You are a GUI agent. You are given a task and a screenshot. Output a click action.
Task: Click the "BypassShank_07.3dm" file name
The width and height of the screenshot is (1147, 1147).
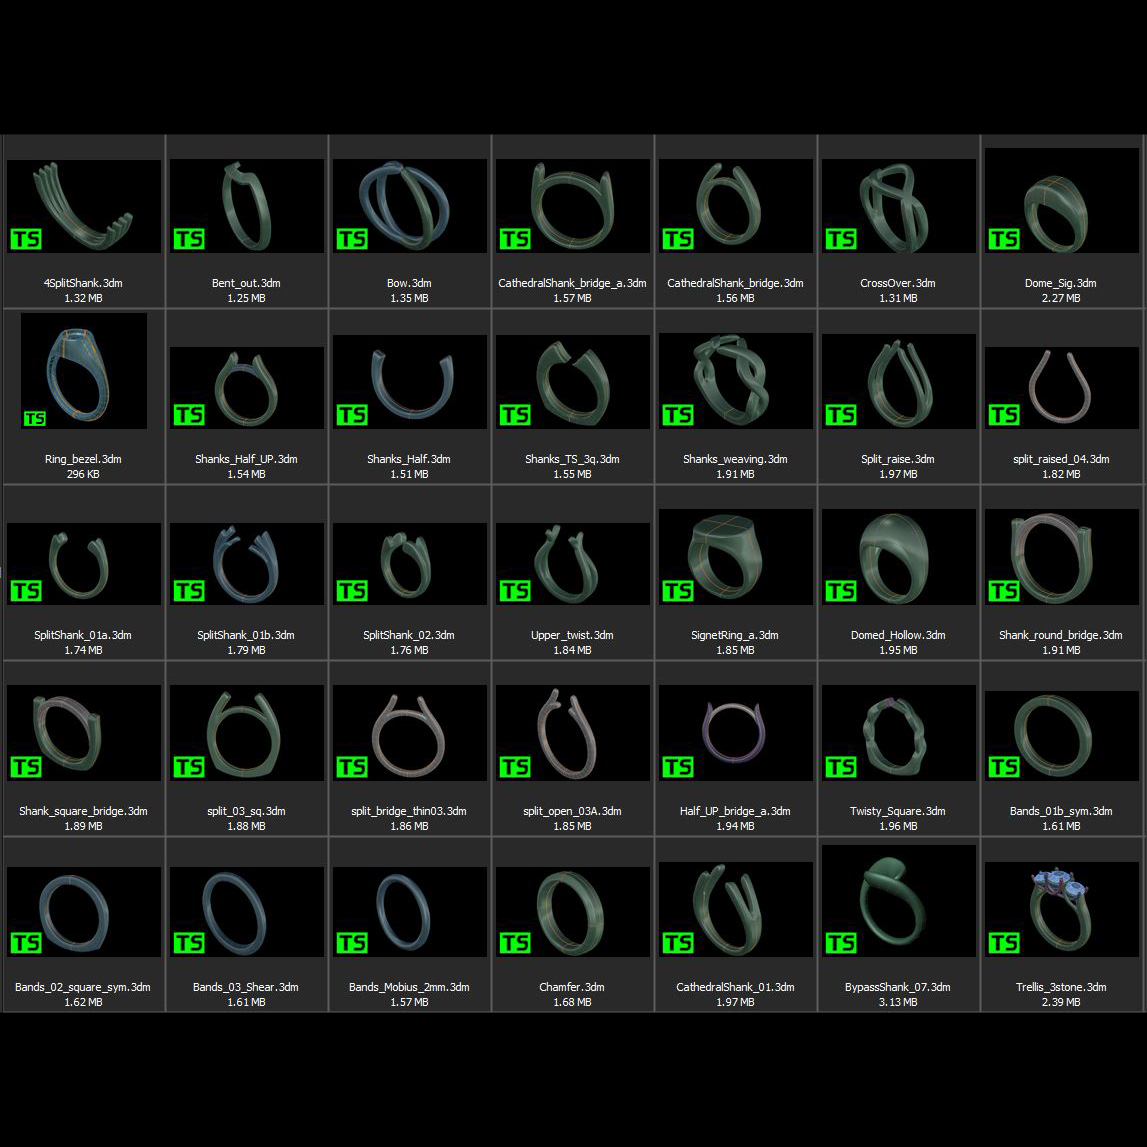click(x=898, y=987)
